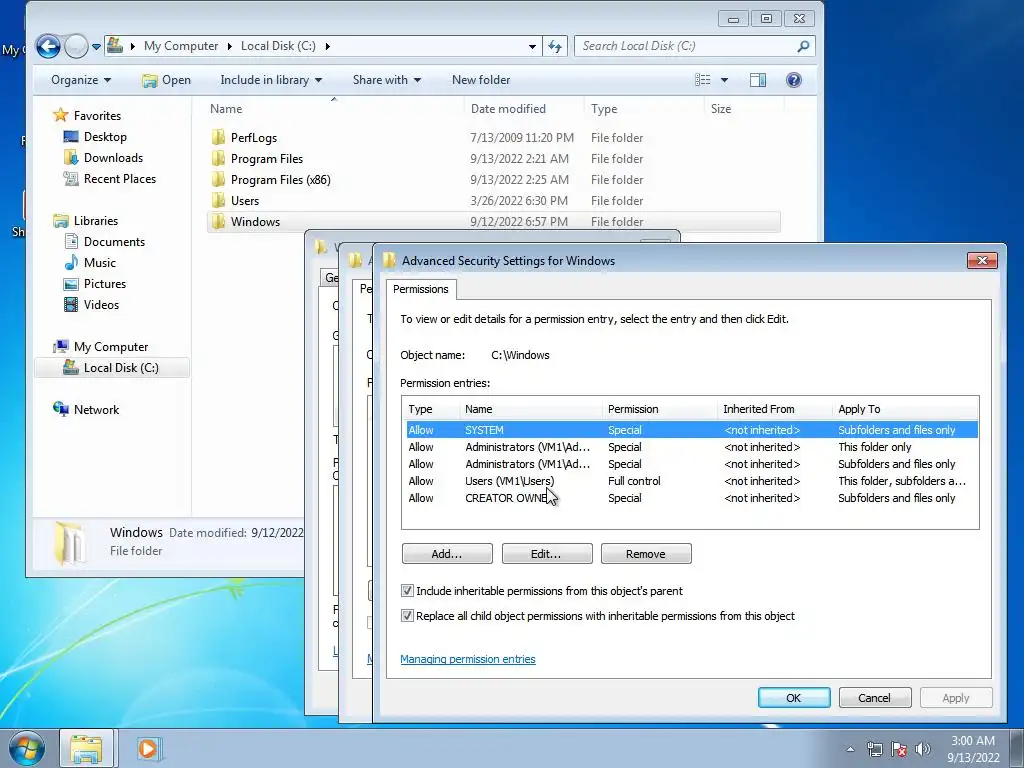Click the Windows Explorer taskbar icon

pyautogui.click(x=86, y=748)
